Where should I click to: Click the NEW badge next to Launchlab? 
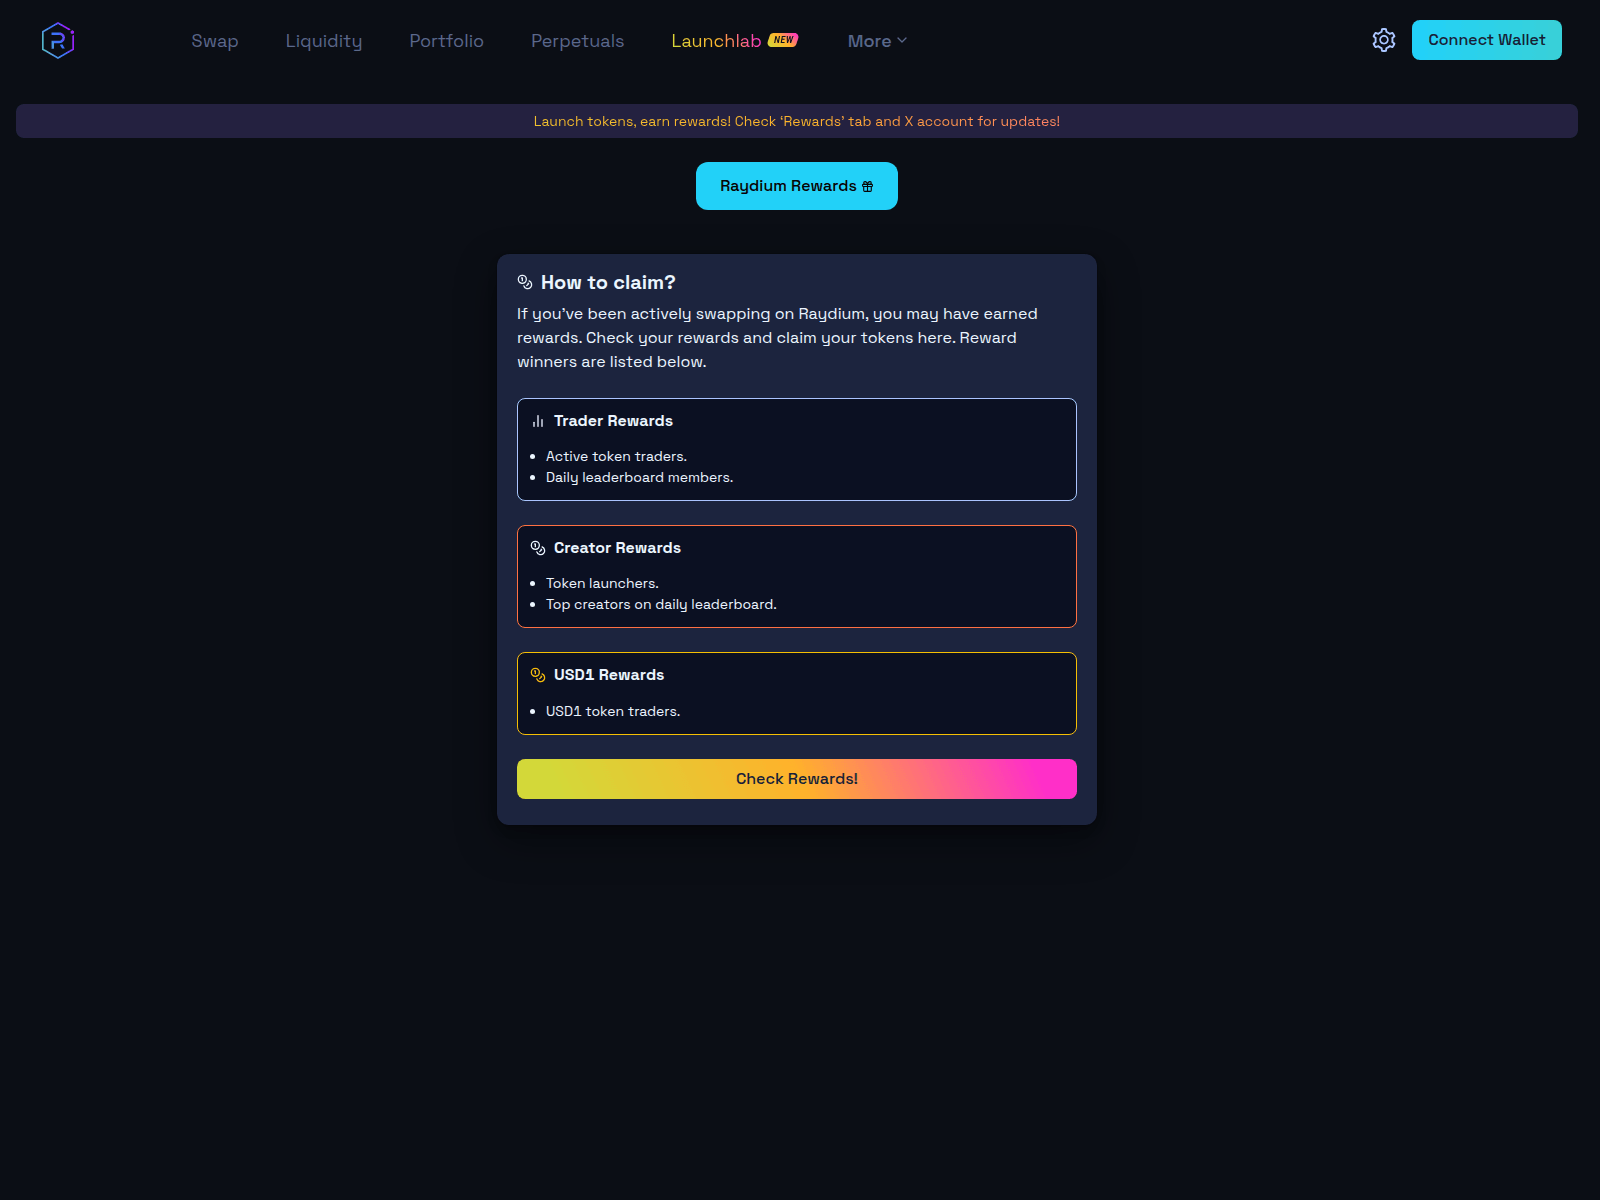783,40
